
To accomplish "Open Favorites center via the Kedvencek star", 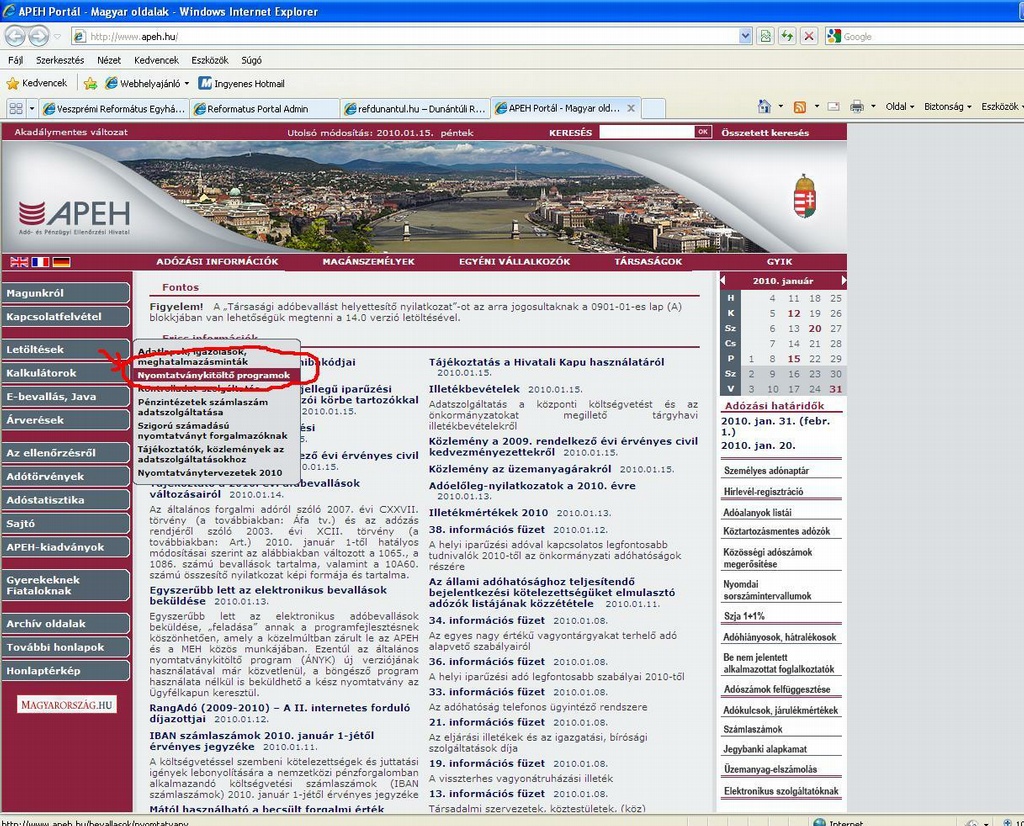I will click(x=37, y=84).
